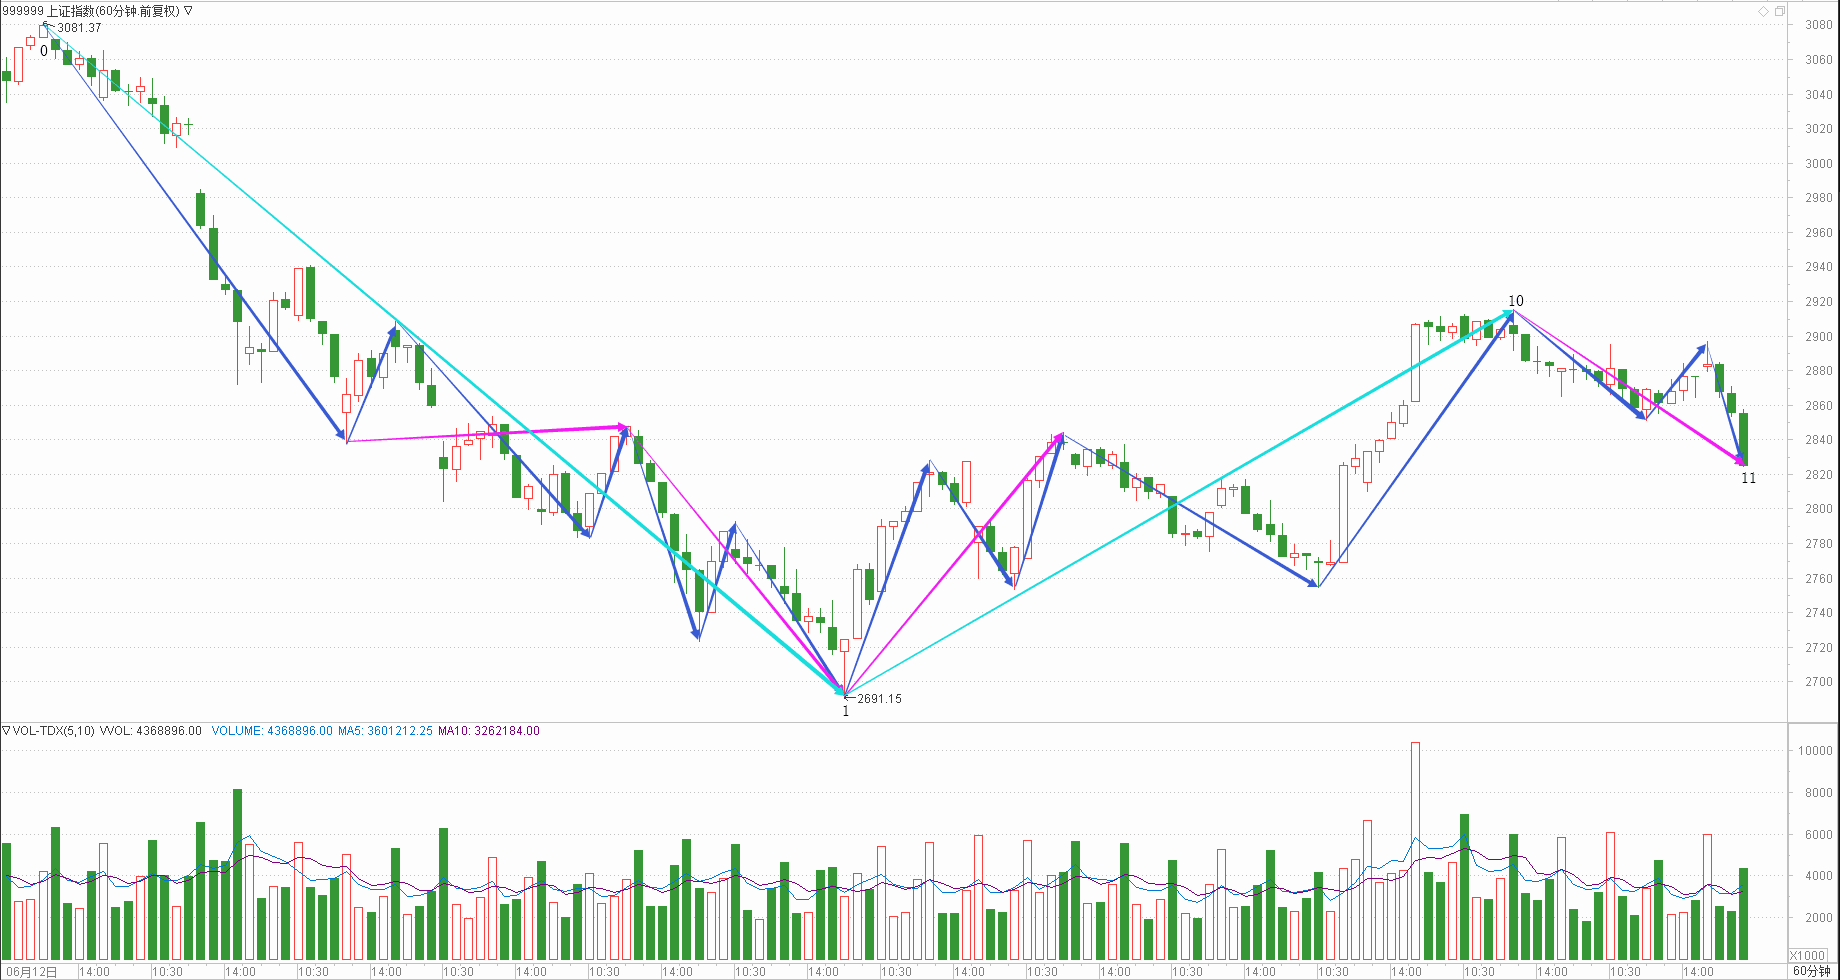Click the 10000 label on the volume axis
The image size is (1840, 980).
coord(1815,751)
